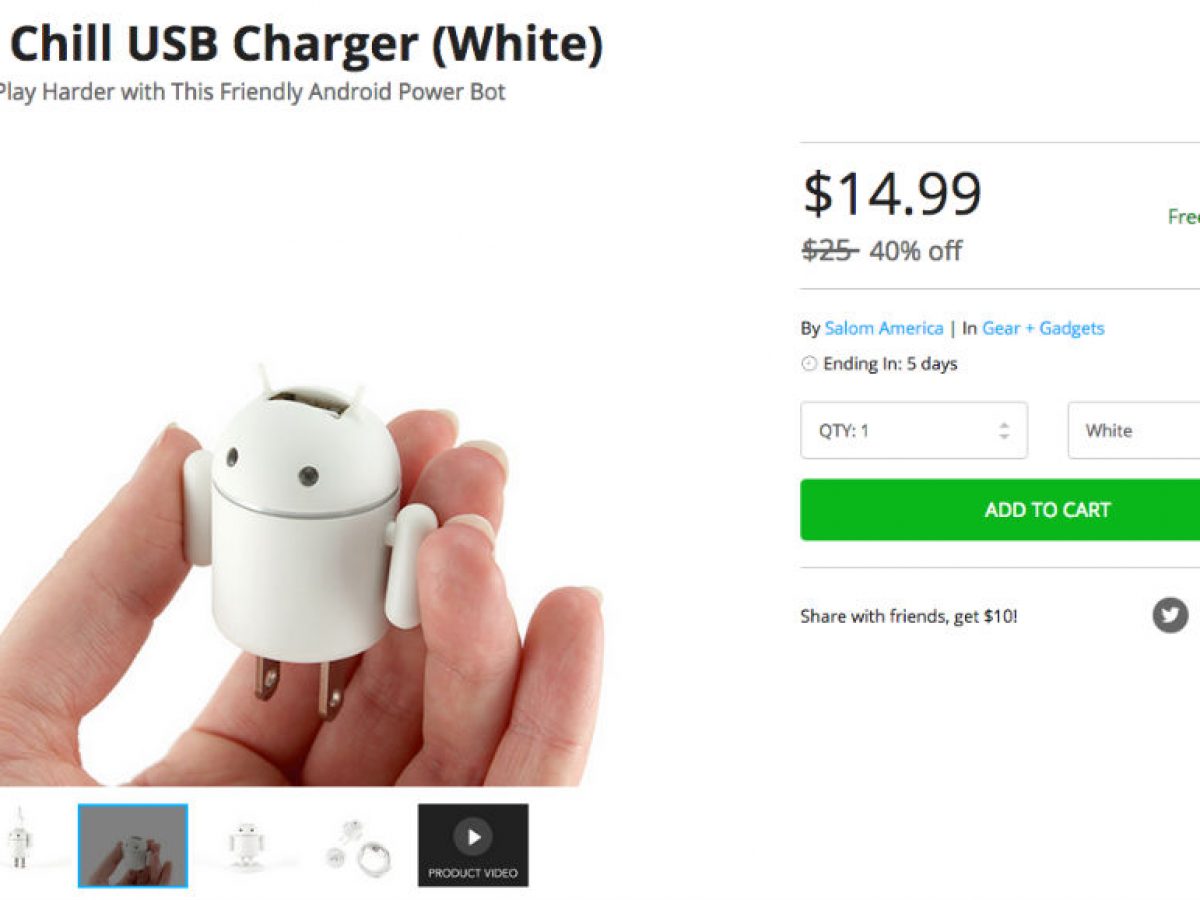Click the green ADD TO CART button

point(1000,510)
